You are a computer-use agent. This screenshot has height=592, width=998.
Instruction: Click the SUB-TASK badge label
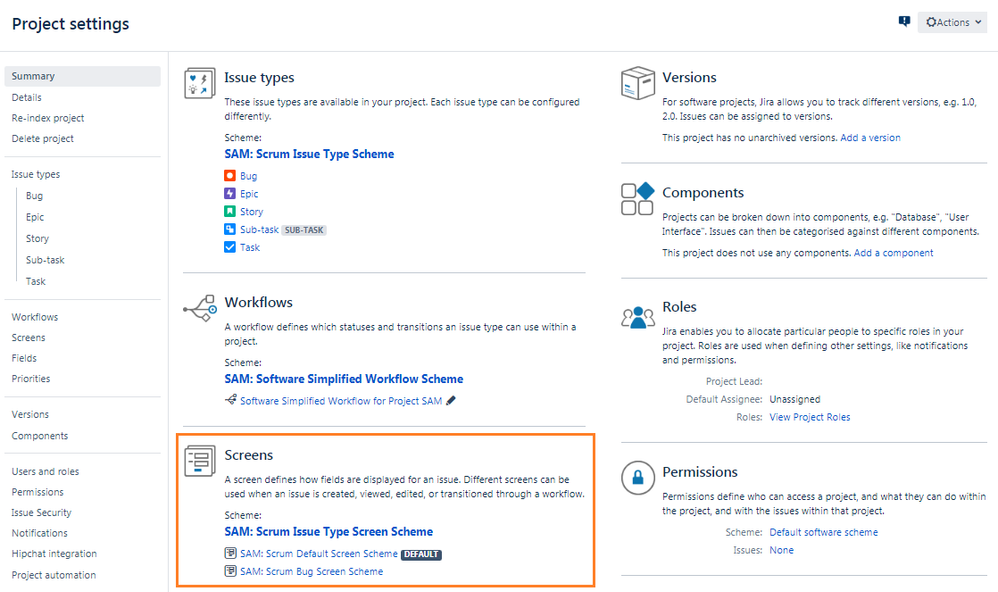(x=304, y=230)
